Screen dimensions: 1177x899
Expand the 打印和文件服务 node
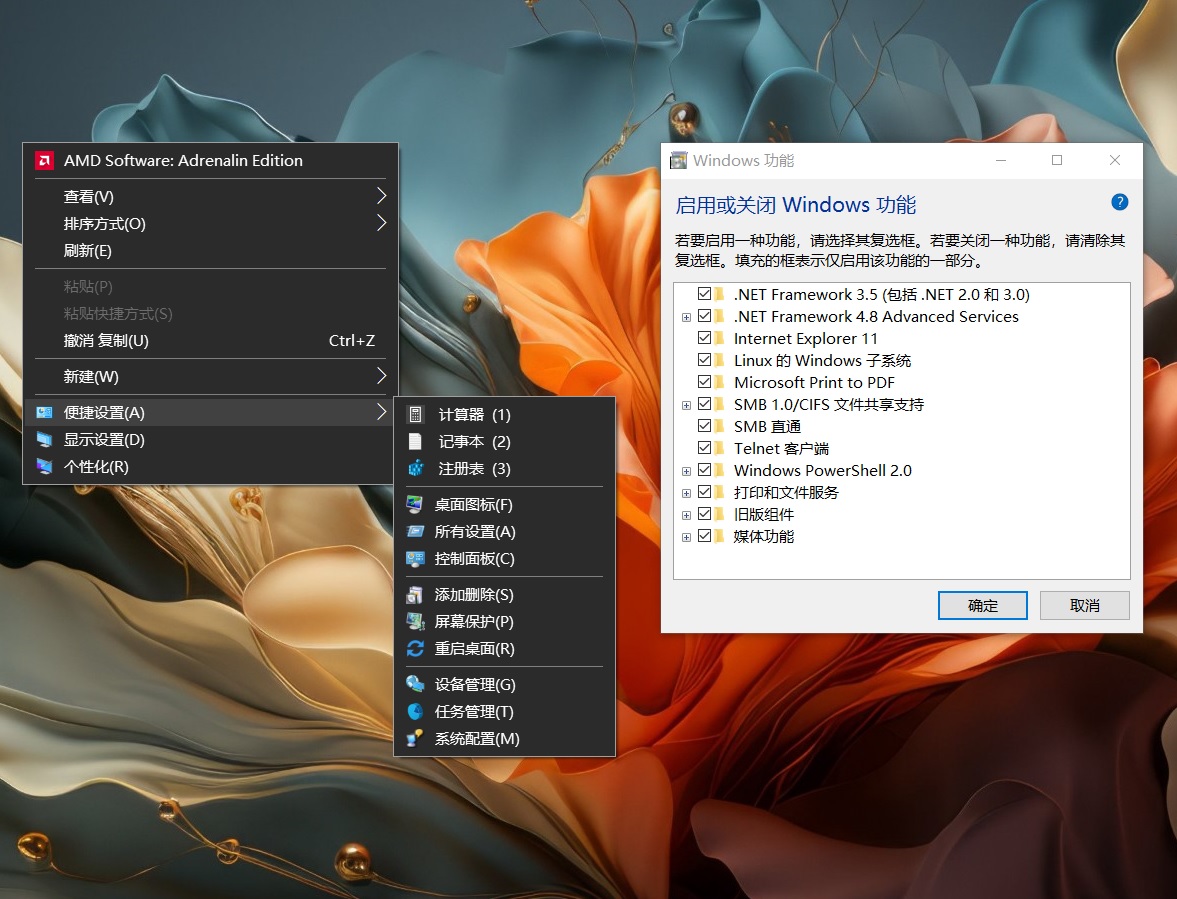pyautogui.click(x=686, y=493)
